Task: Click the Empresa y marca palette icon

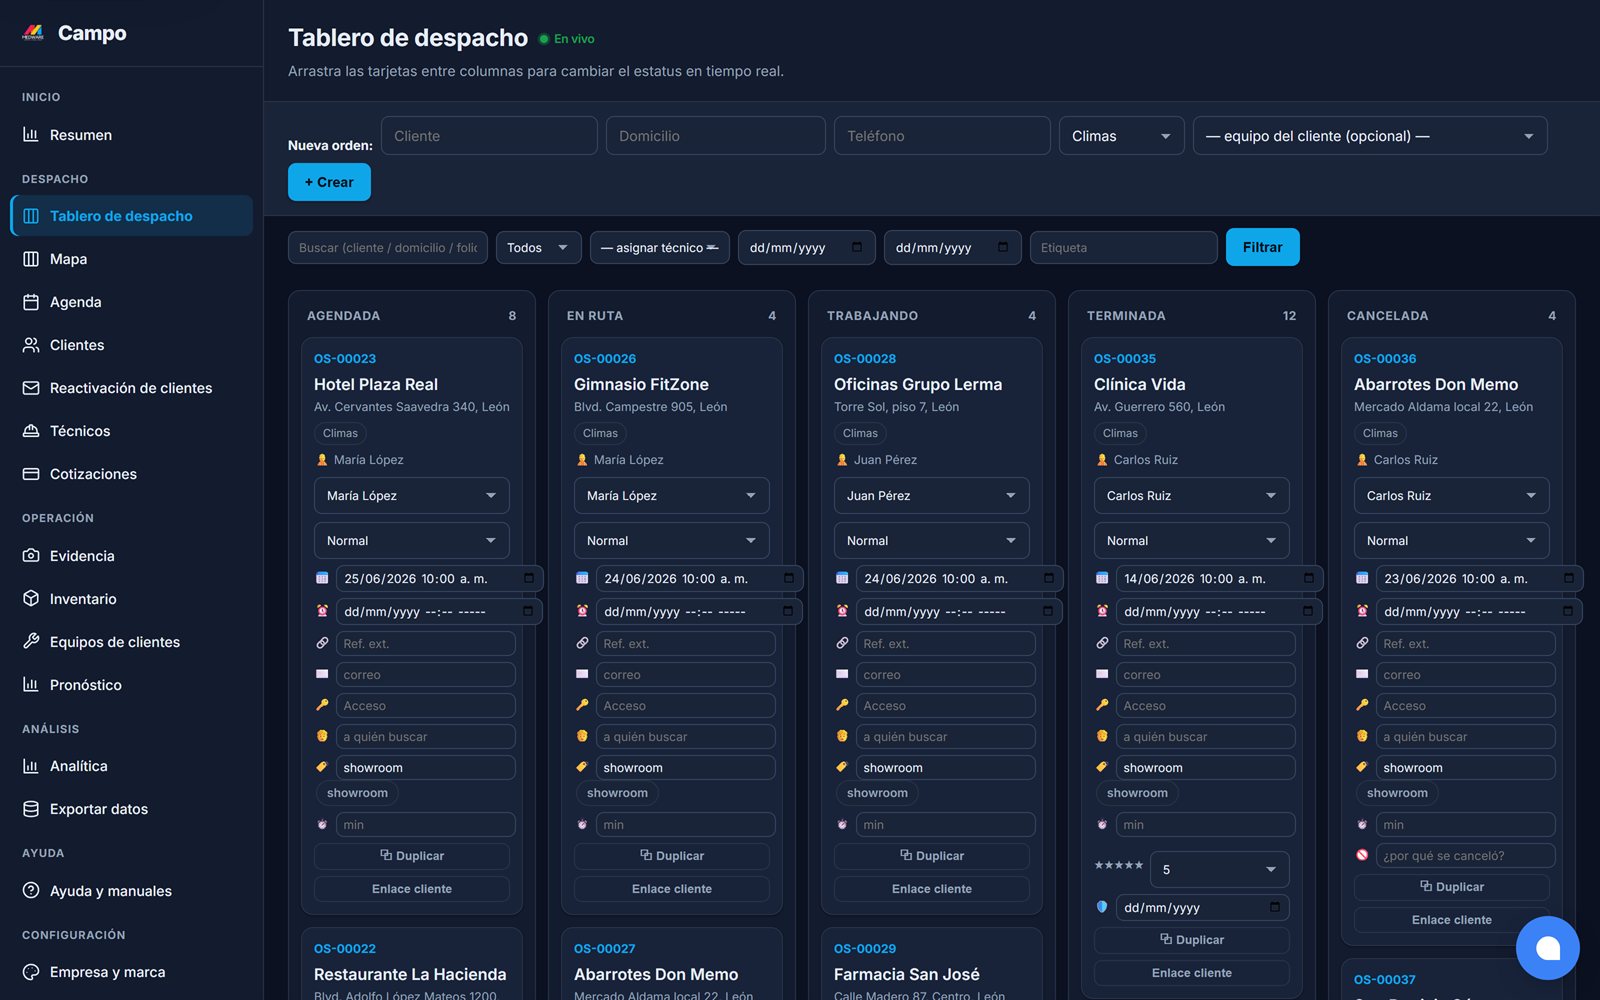Action: pyautogui.click(x=31, y=972)
